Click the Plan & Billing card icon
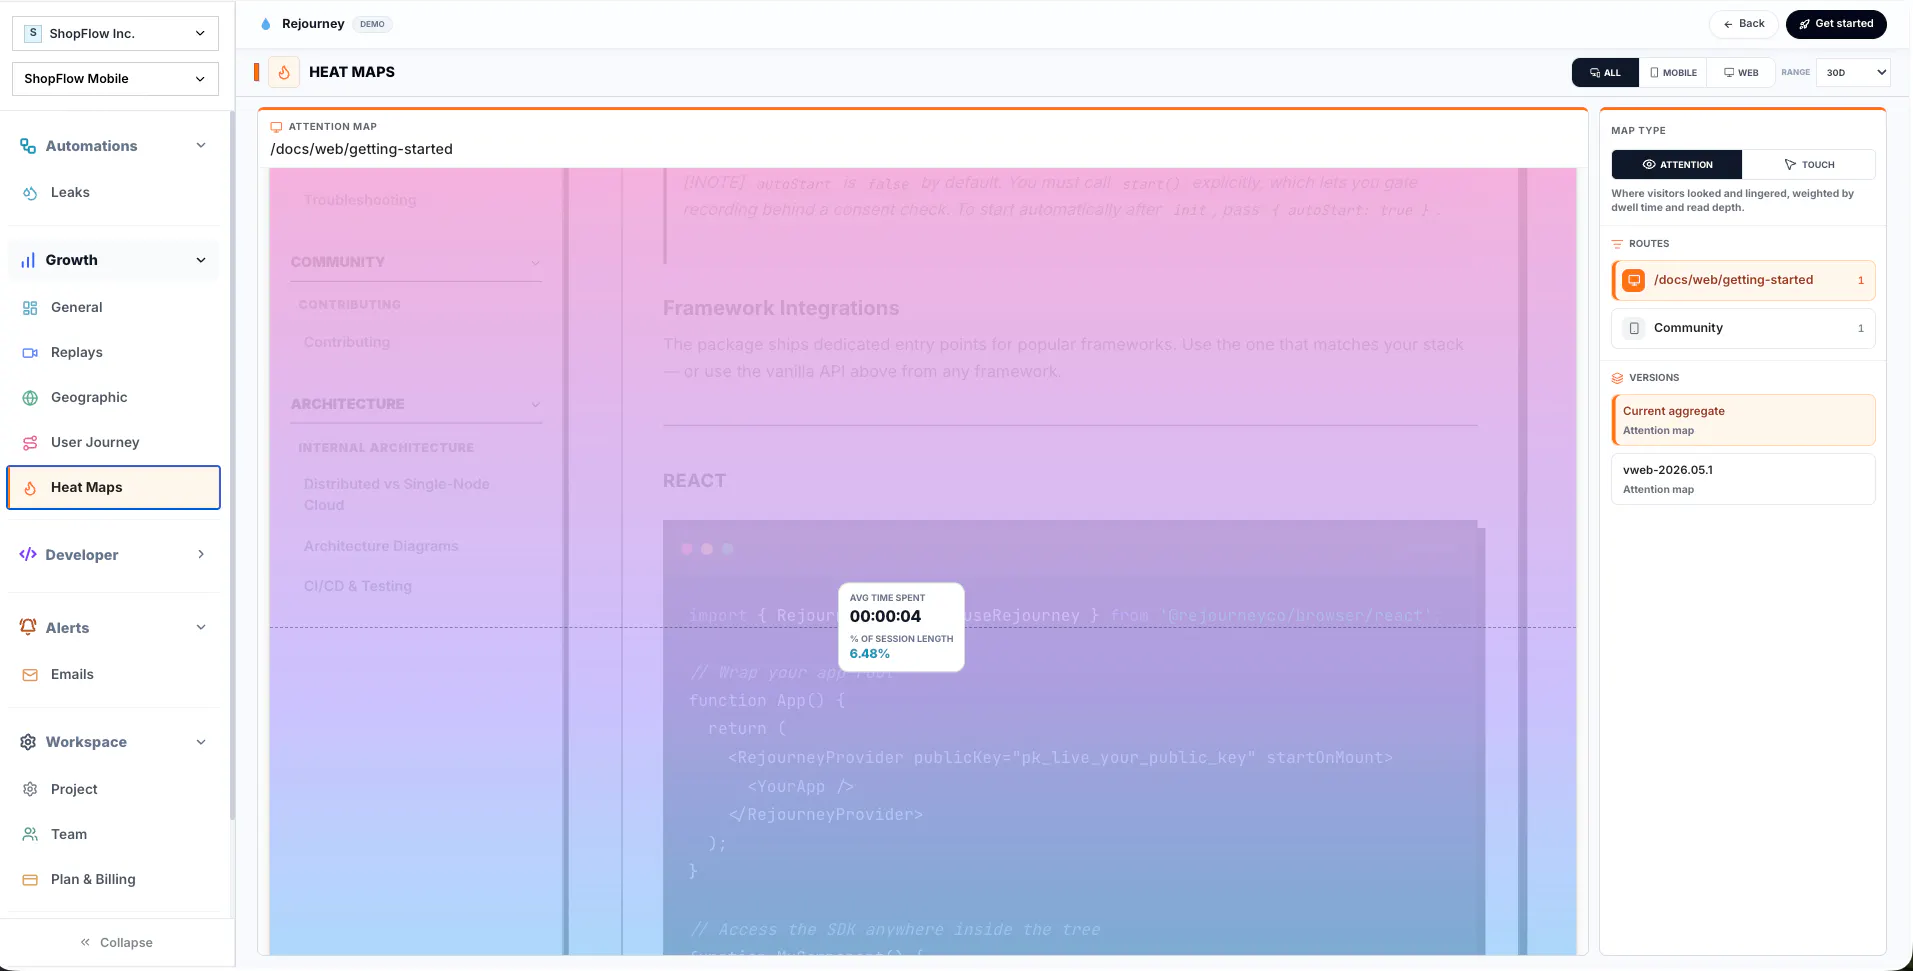Screen dimensions: 1913x971 [x=30, y=880]
